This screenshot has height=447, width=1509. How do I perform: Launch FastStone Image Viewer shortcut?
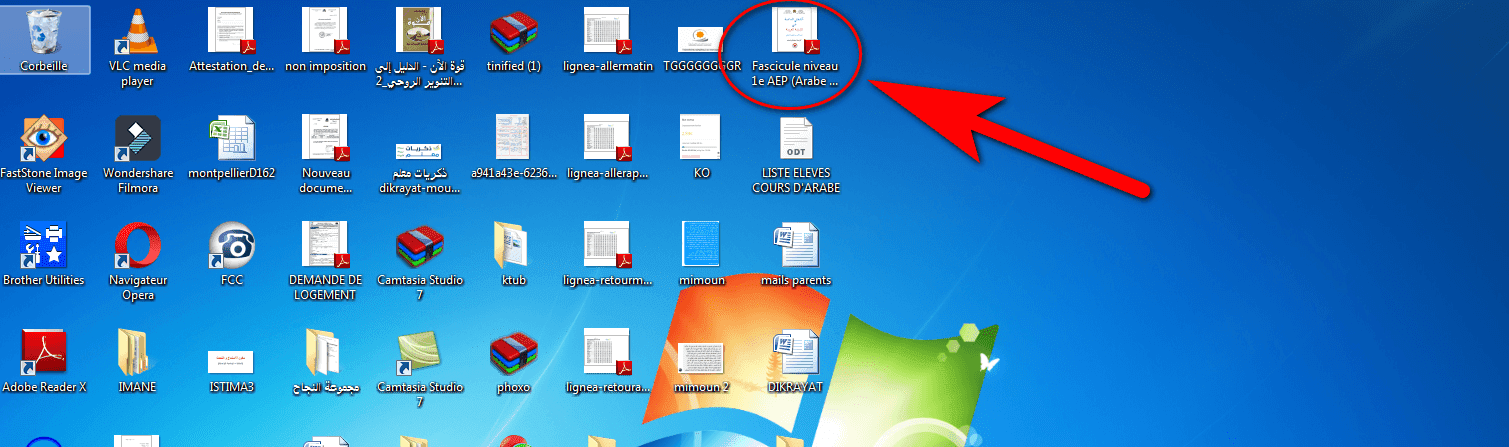(43, 155)
